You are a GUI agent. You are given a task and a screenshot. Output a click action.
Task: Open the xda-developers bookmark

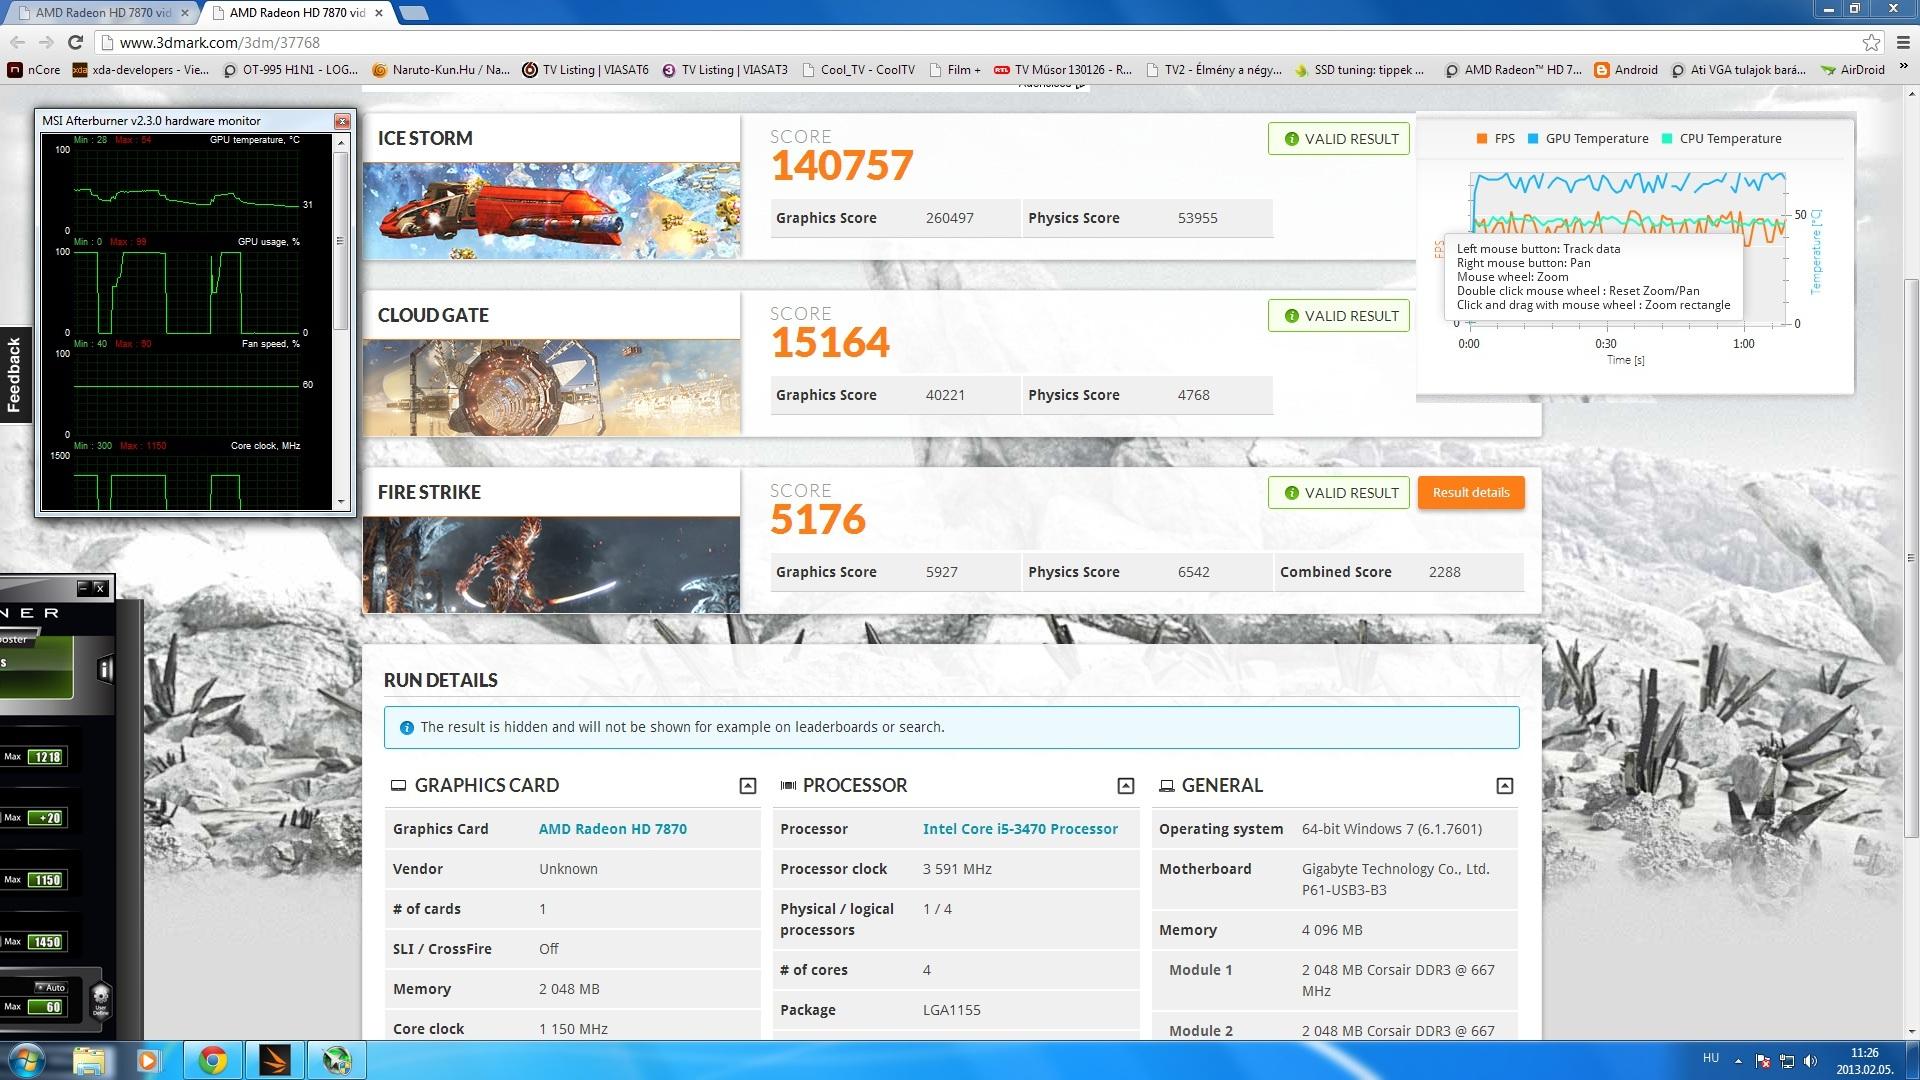point(140,70)
